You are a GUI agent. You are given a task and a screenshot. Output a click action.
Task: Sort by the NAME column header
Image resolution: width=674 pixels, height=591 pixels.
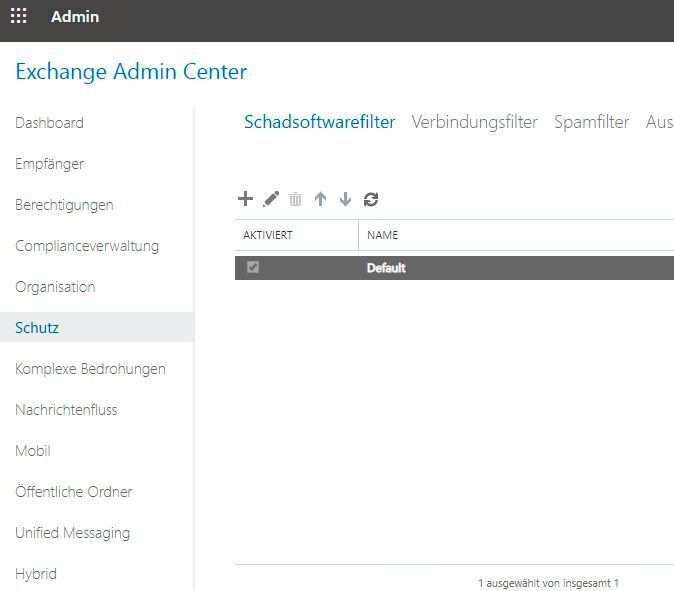(383, 235)
